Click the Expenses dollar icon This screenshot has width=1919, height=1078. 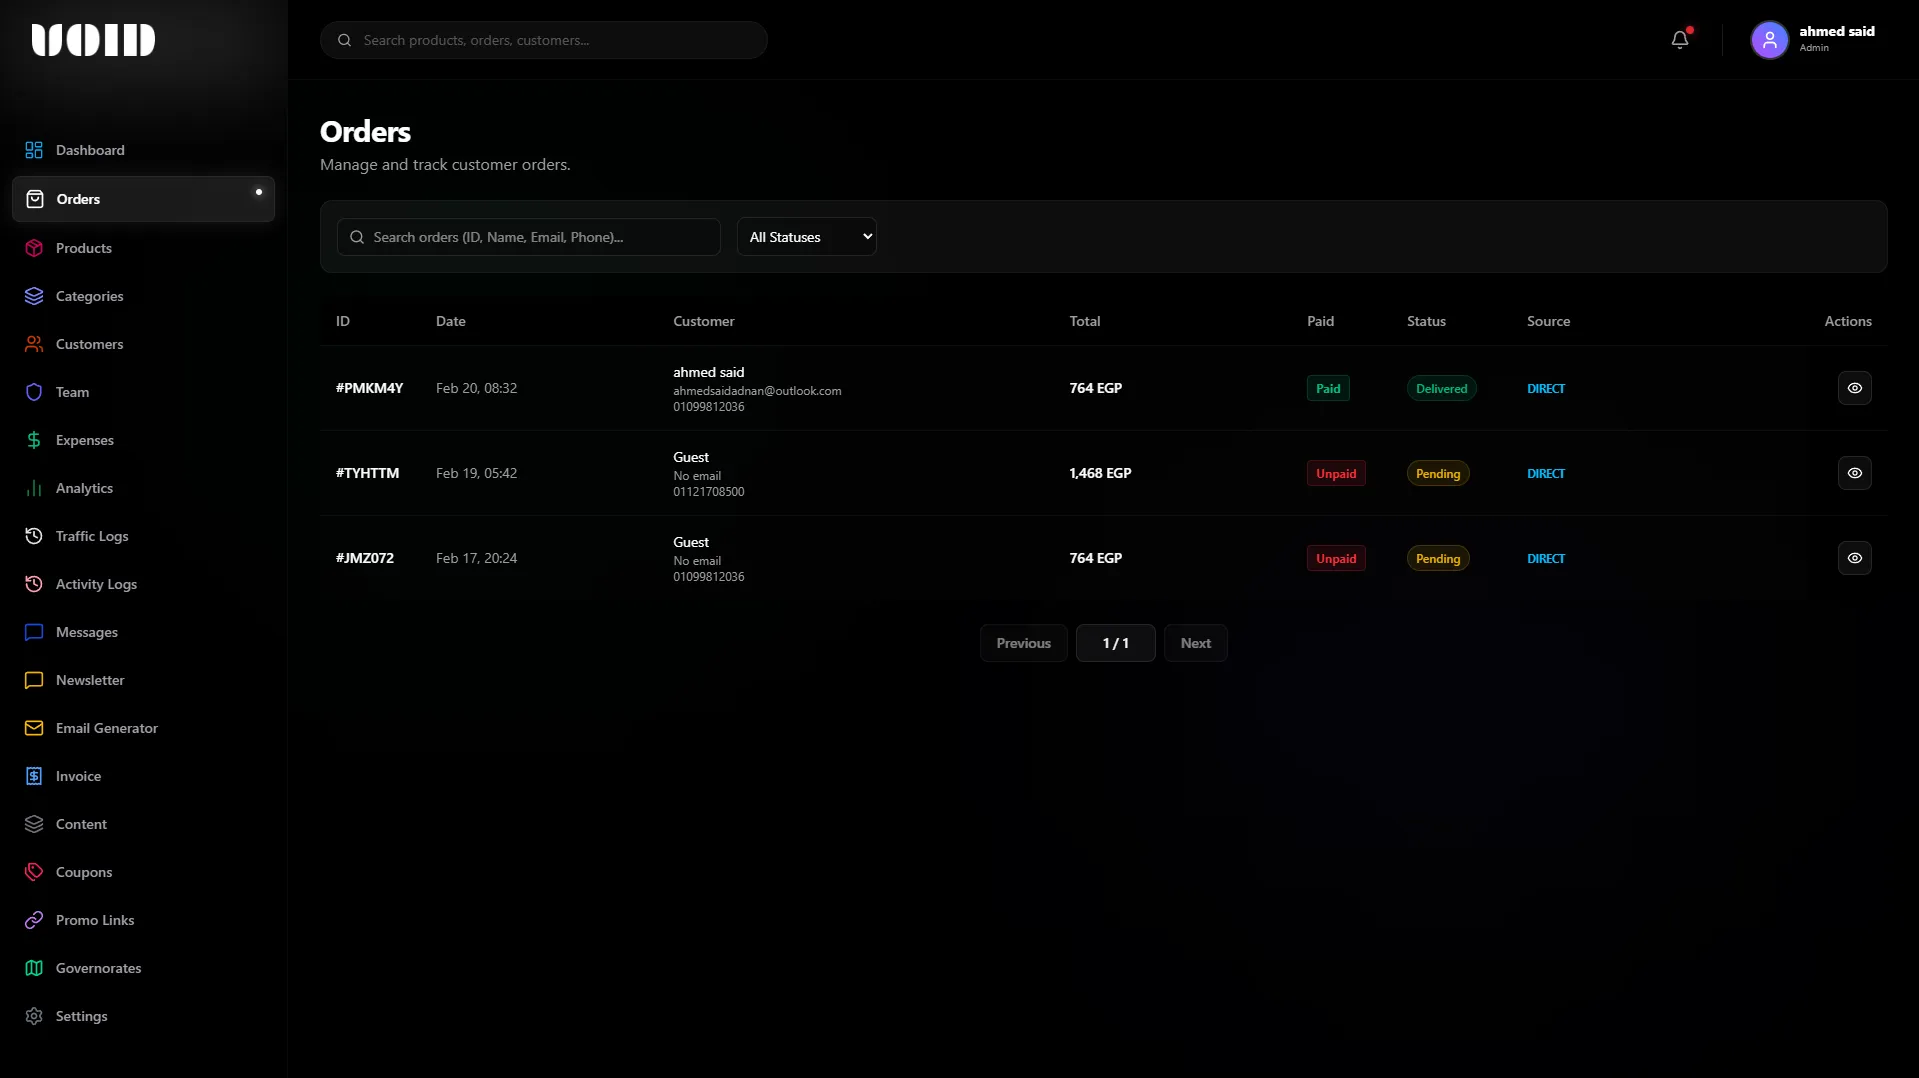[x=34, y=440]
